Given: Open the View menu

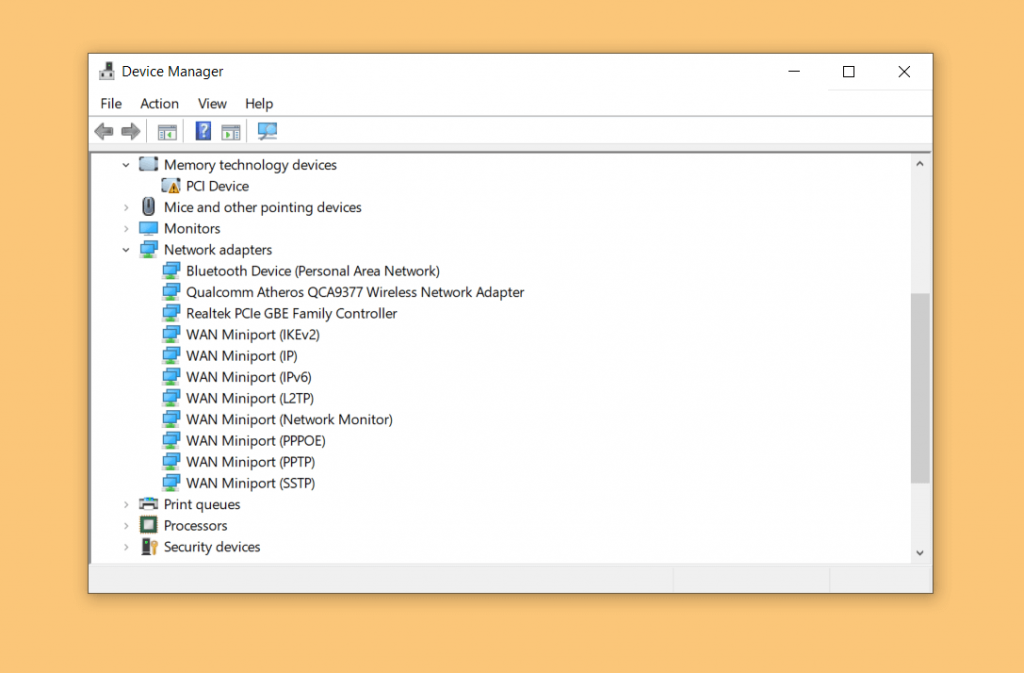Looking at the screenshot, I should click(212, 103).
